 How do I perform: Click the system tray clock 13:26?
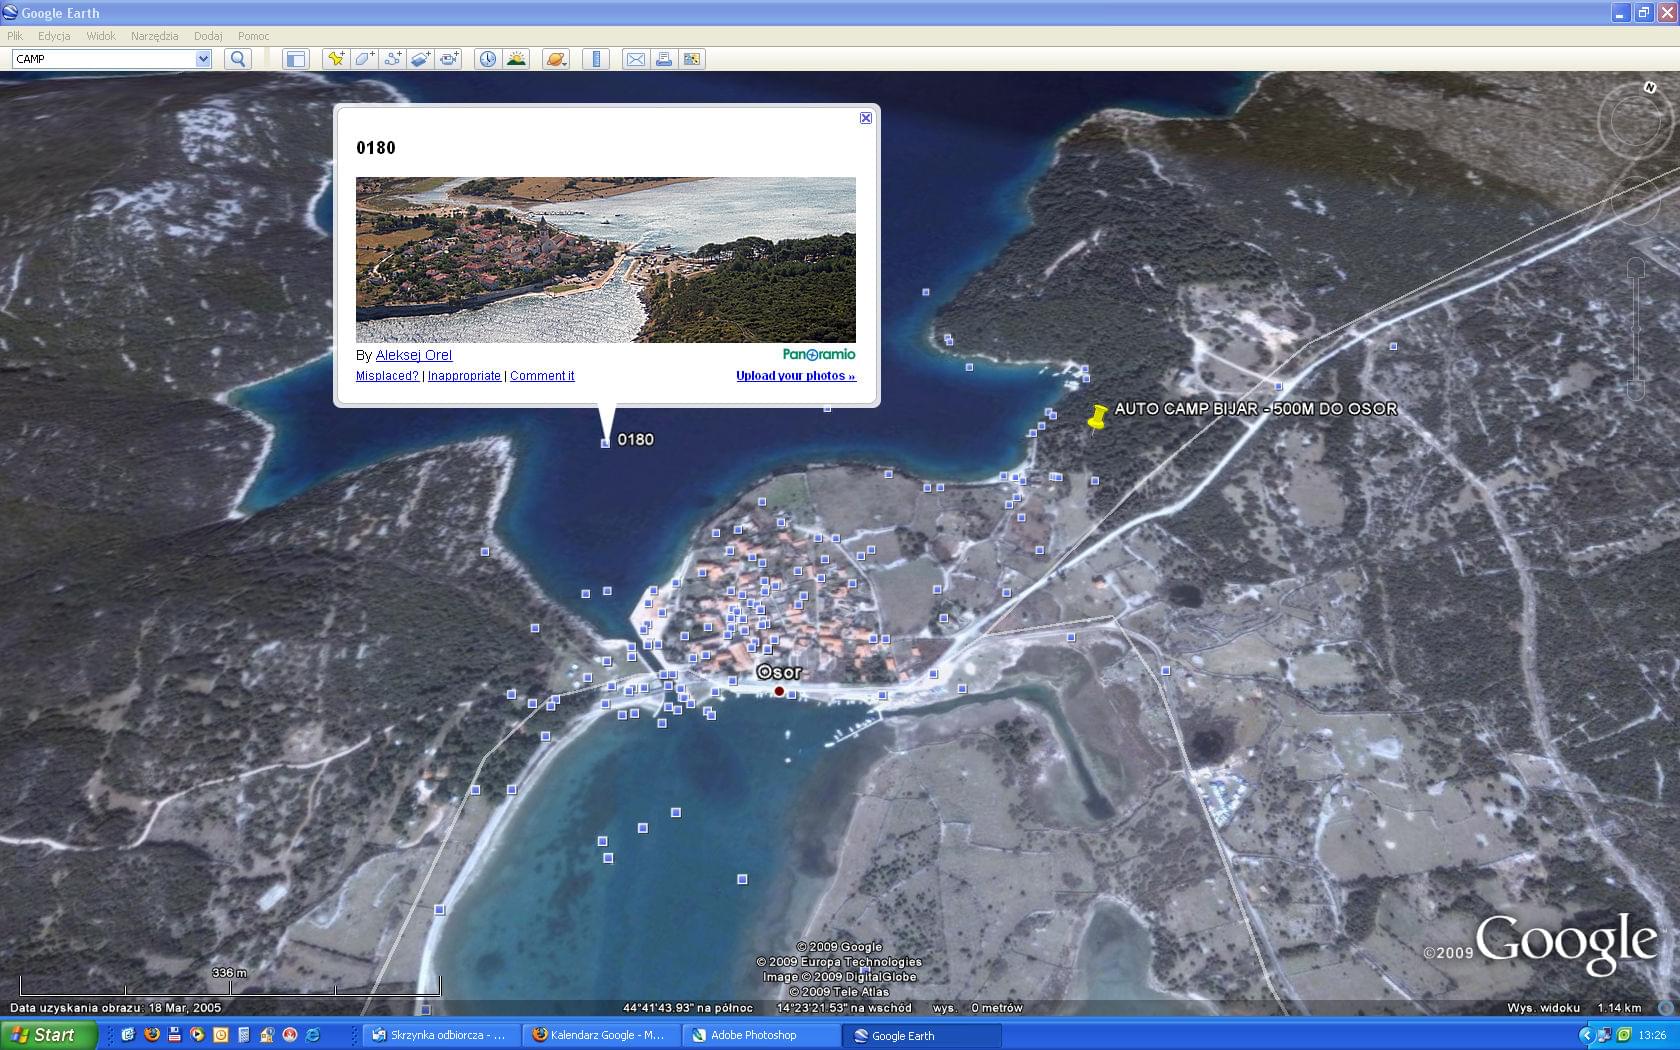[1653, 1035]
